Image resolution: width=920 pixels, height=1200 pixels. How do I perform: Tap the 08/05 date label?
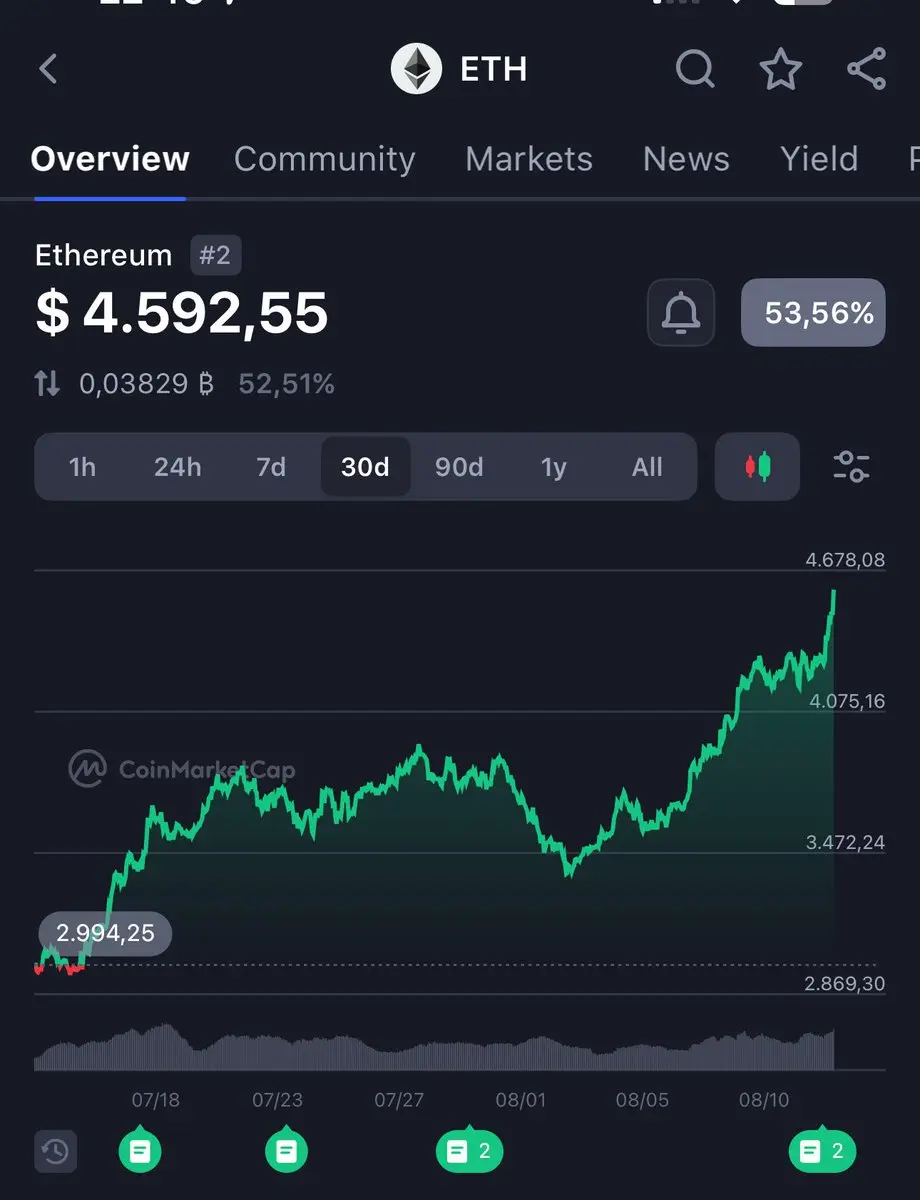[641, 1100]
